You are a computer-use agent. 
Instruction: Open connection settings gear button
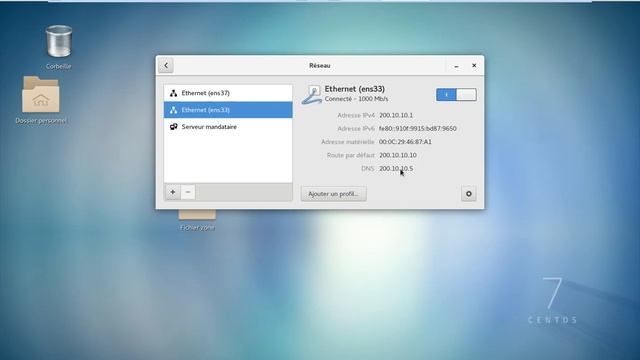click(469, 193)
